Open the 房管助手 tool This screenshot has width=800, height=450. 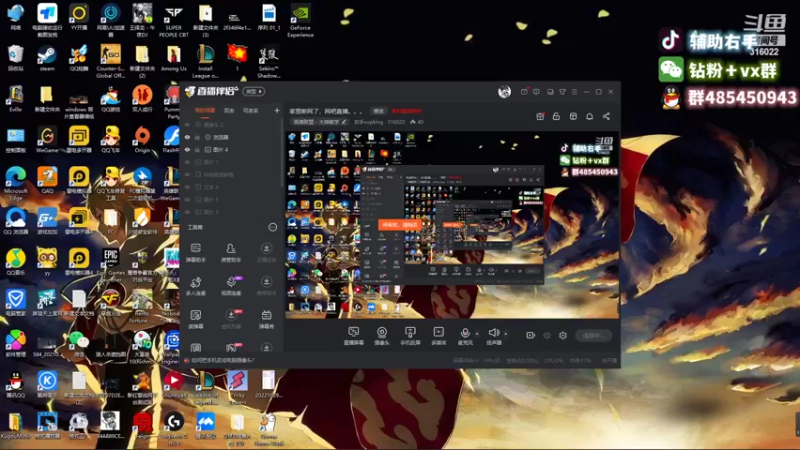pyautogui.click(x=231, y=252)
